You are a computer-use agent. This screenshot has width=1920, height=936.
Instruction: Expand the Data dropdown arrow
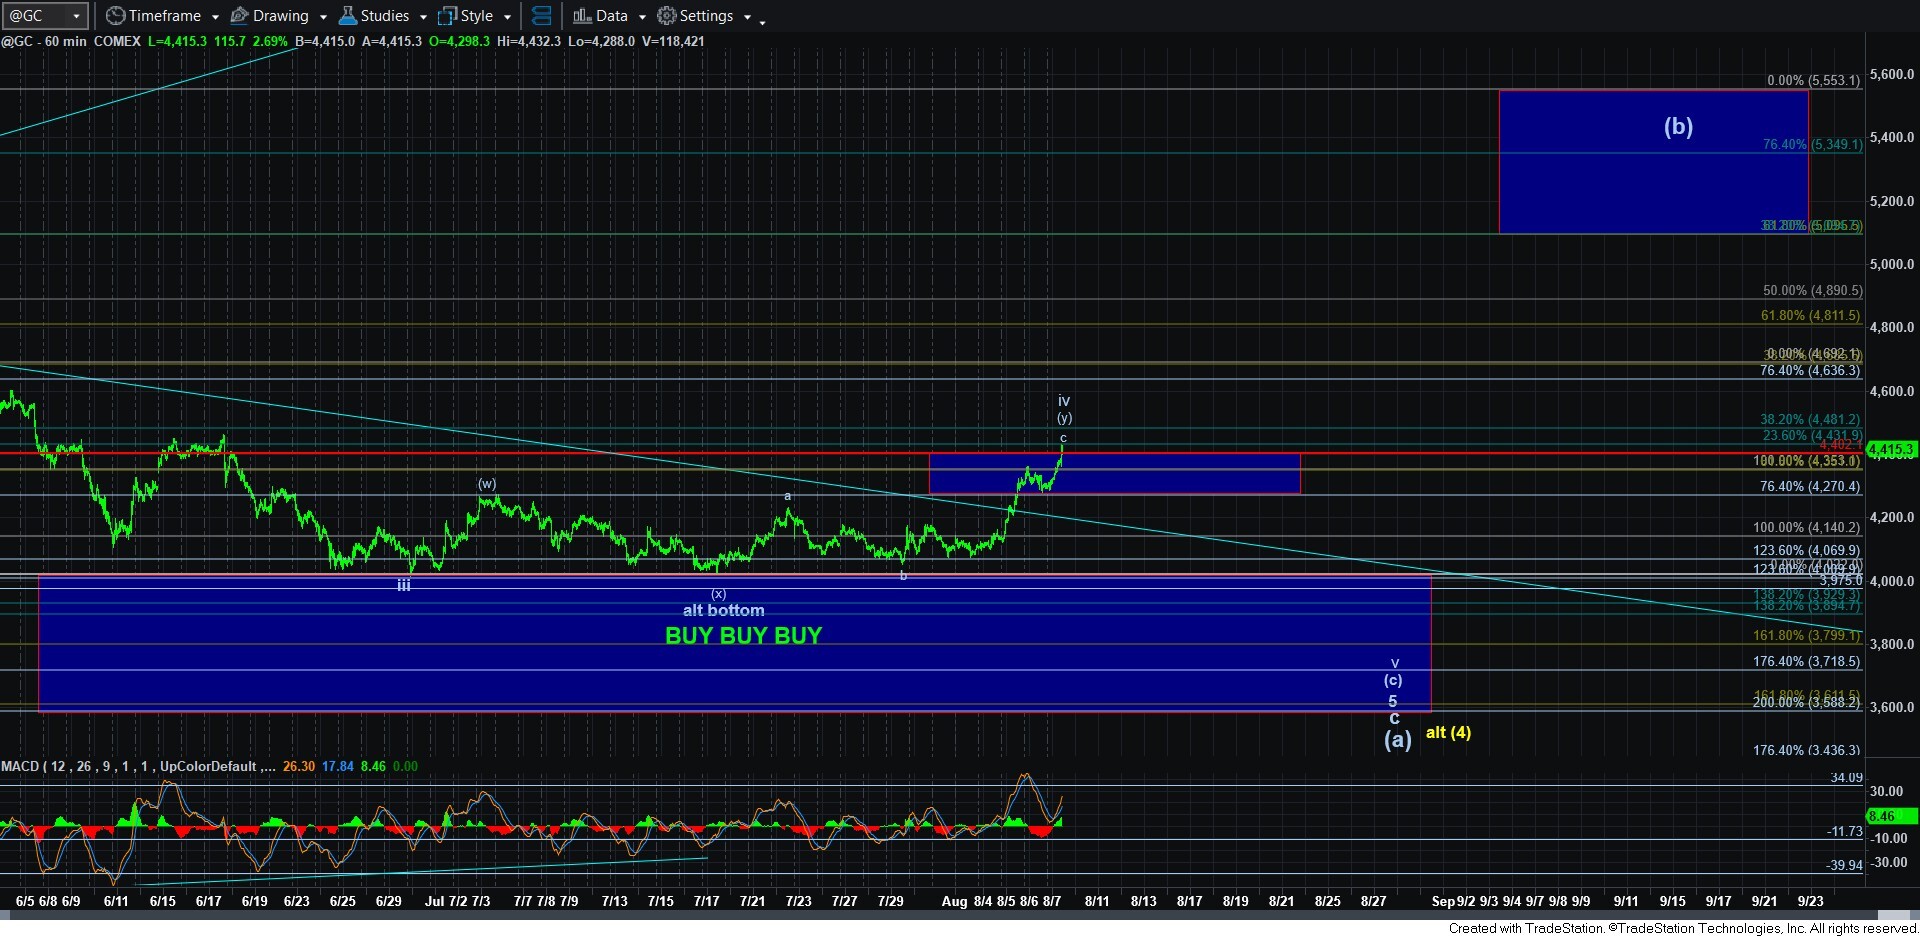click(642, 17)
